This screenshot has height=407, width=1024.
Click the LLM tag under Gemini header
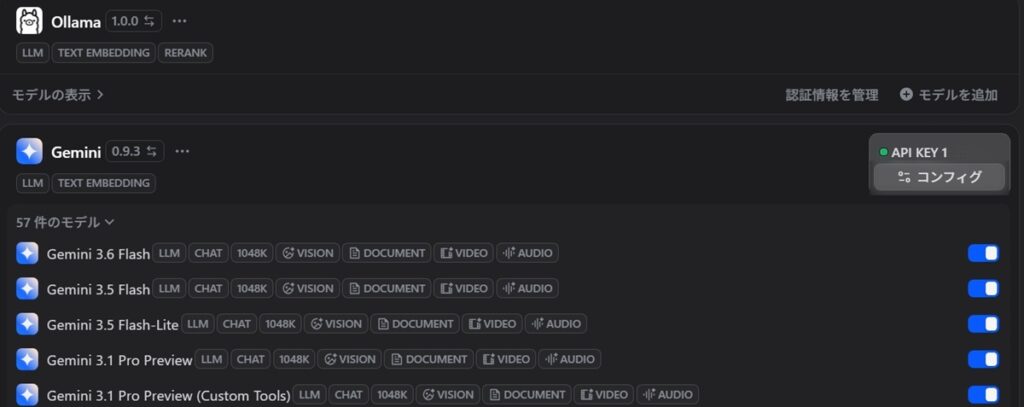[33, 184]
